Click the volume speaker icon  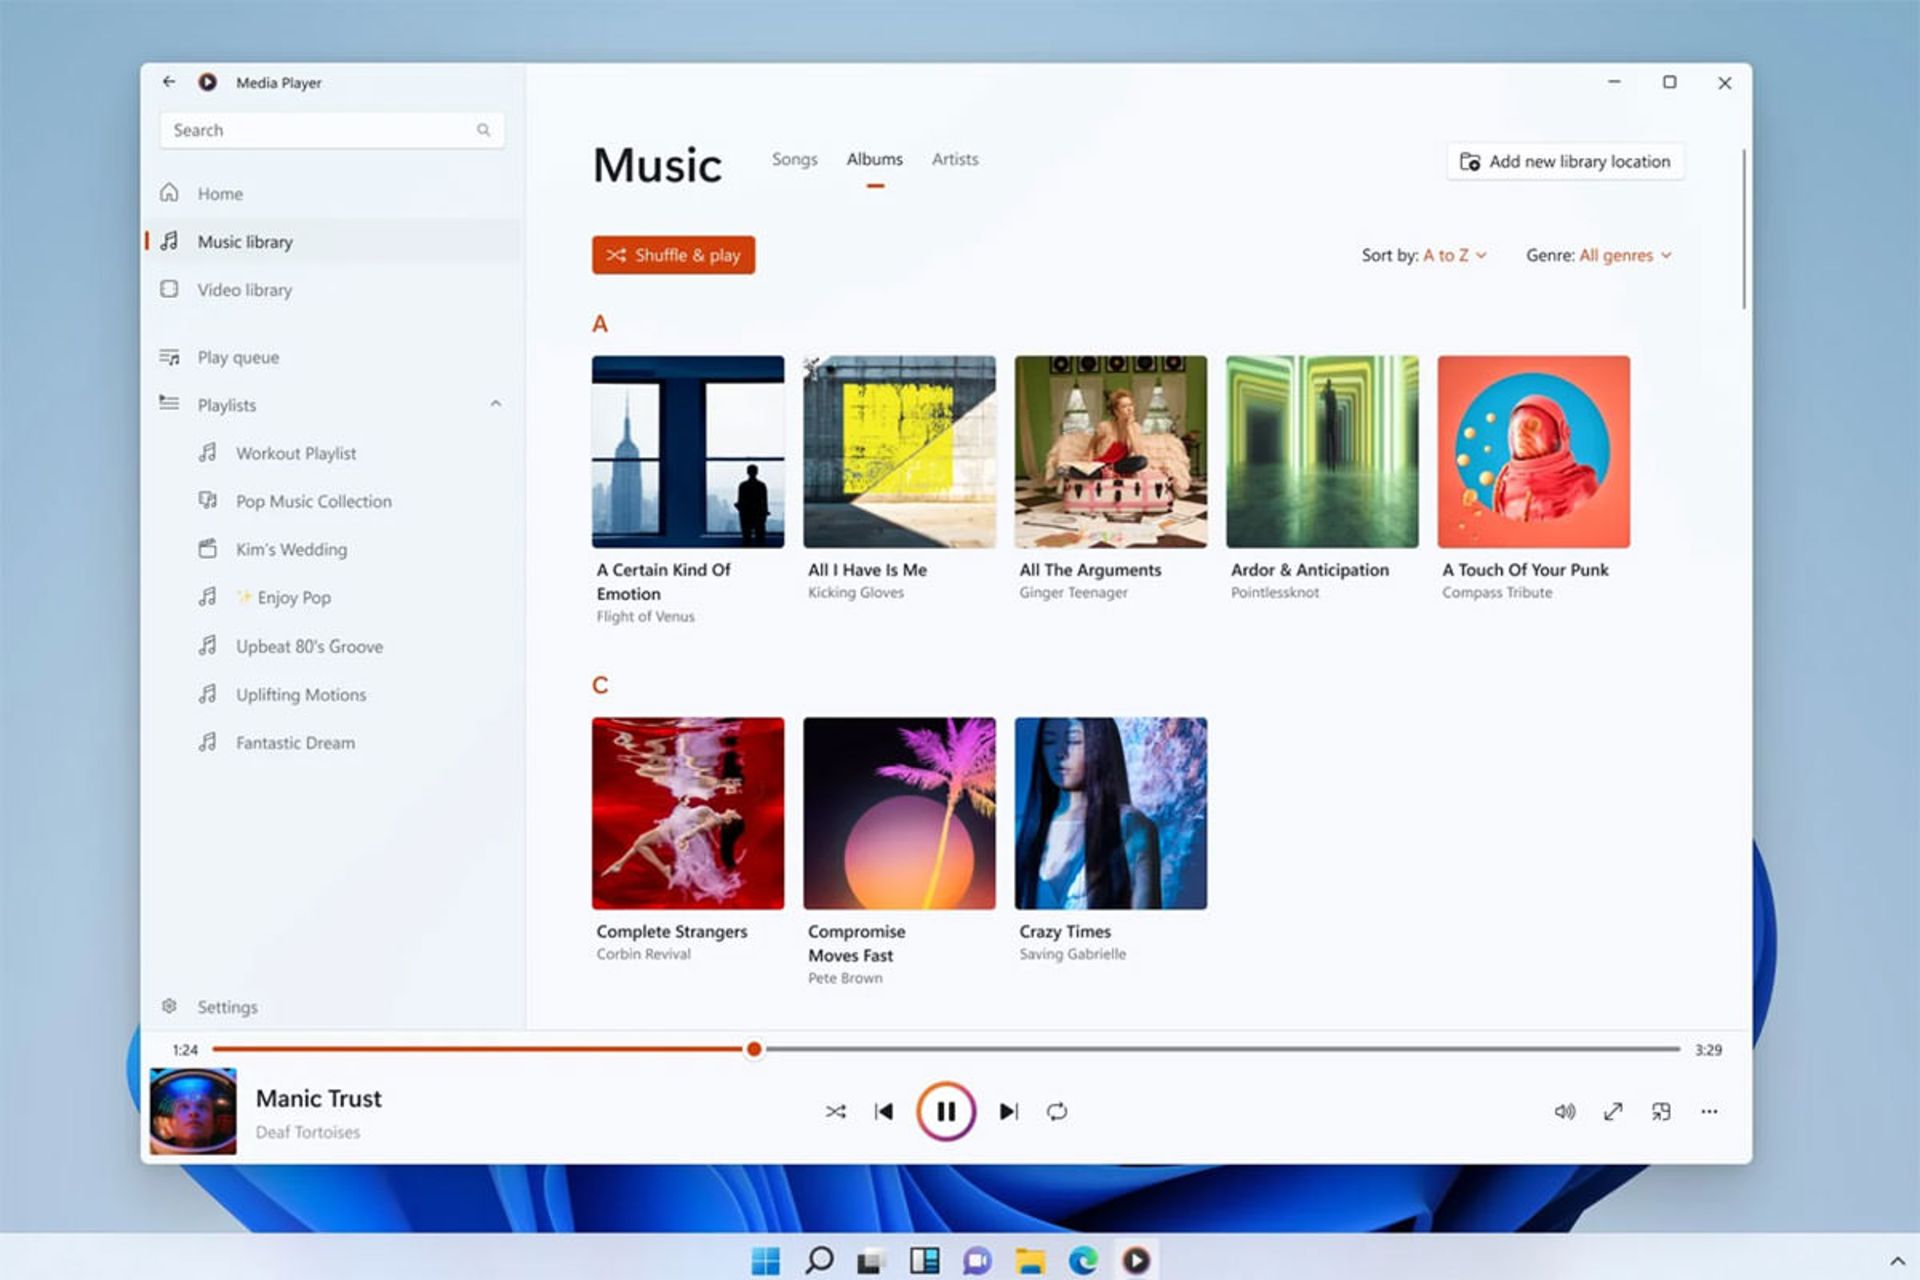coord(1564,1112)
